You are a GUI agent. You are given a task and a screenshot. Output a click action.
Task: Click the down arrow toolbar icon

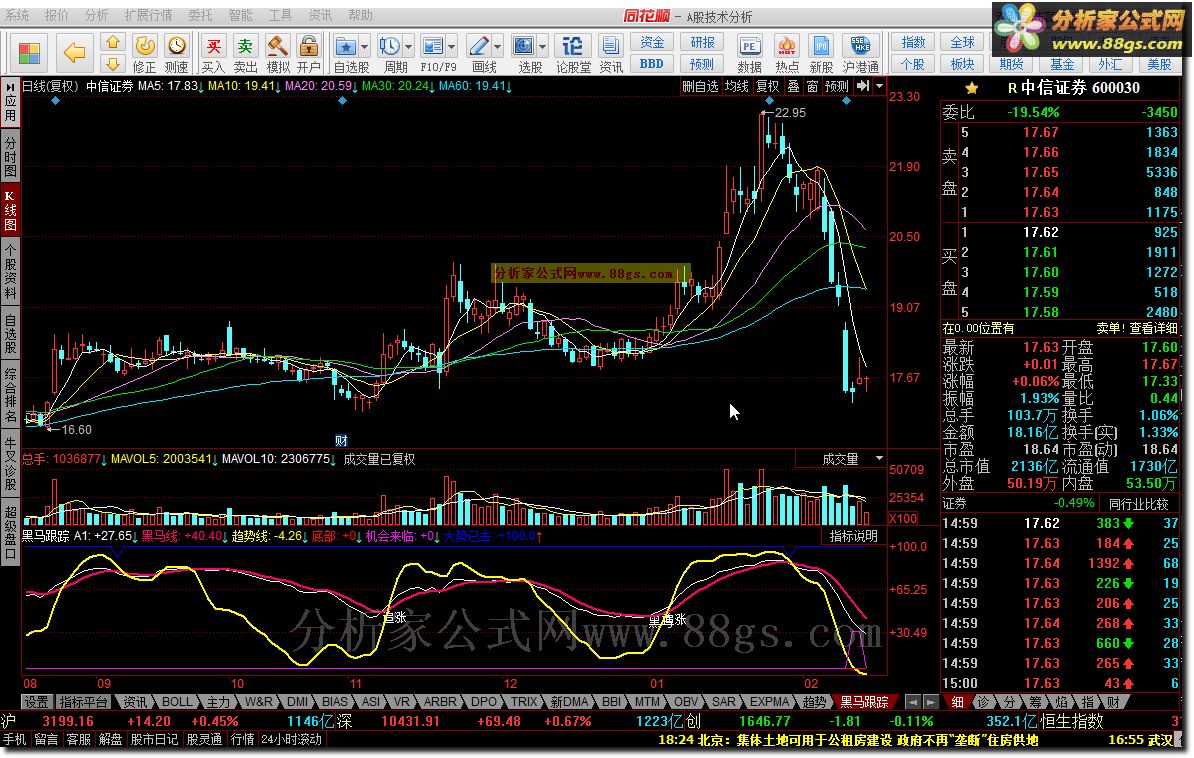pos(113,63)
